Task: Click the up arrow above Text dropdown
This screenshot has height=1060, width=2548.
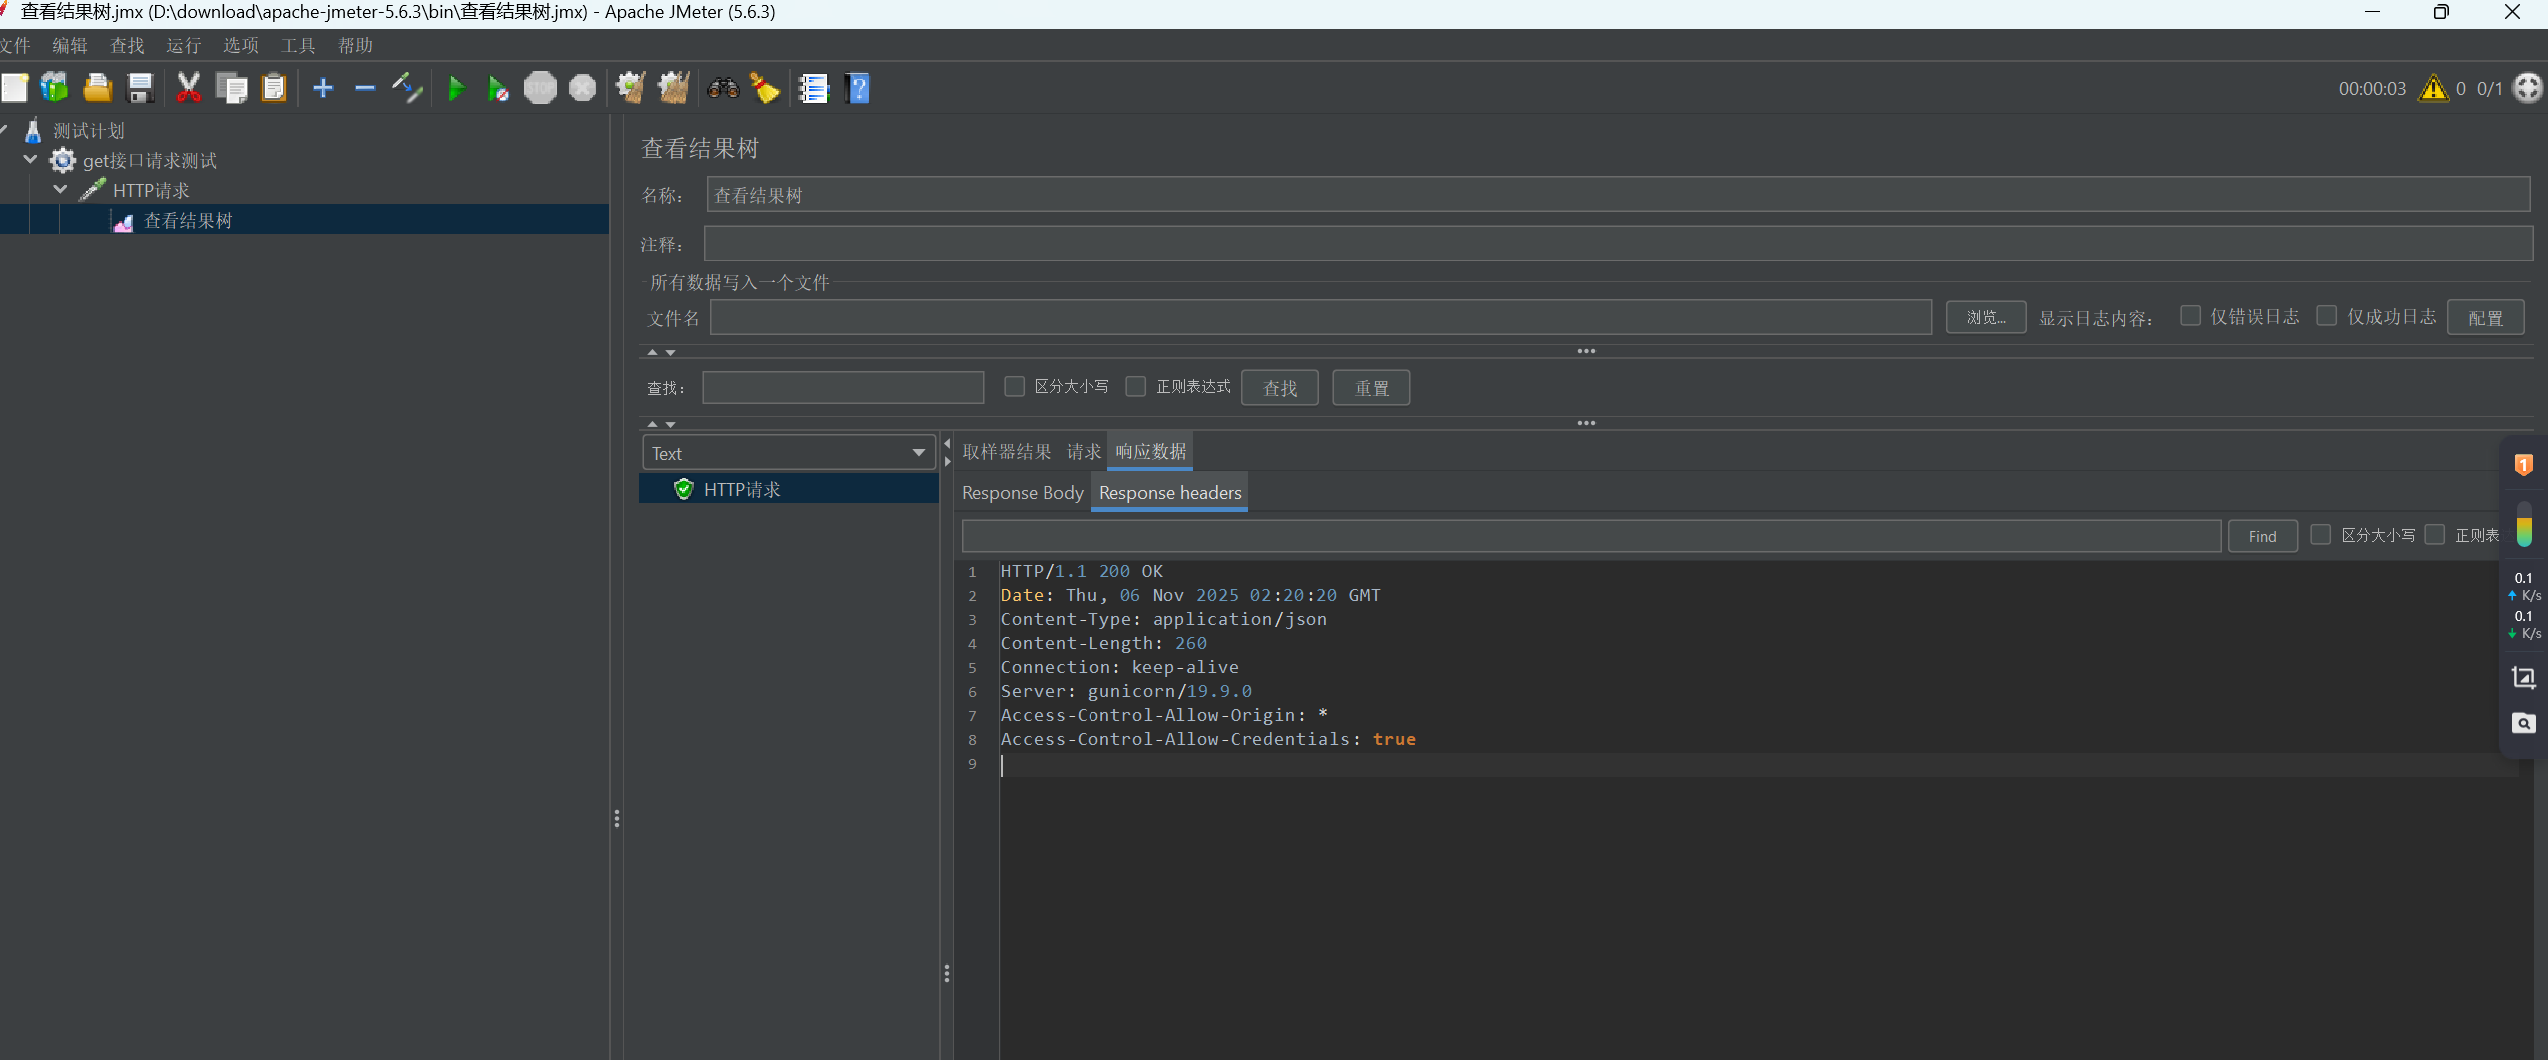Action: (x=653, y=424)
